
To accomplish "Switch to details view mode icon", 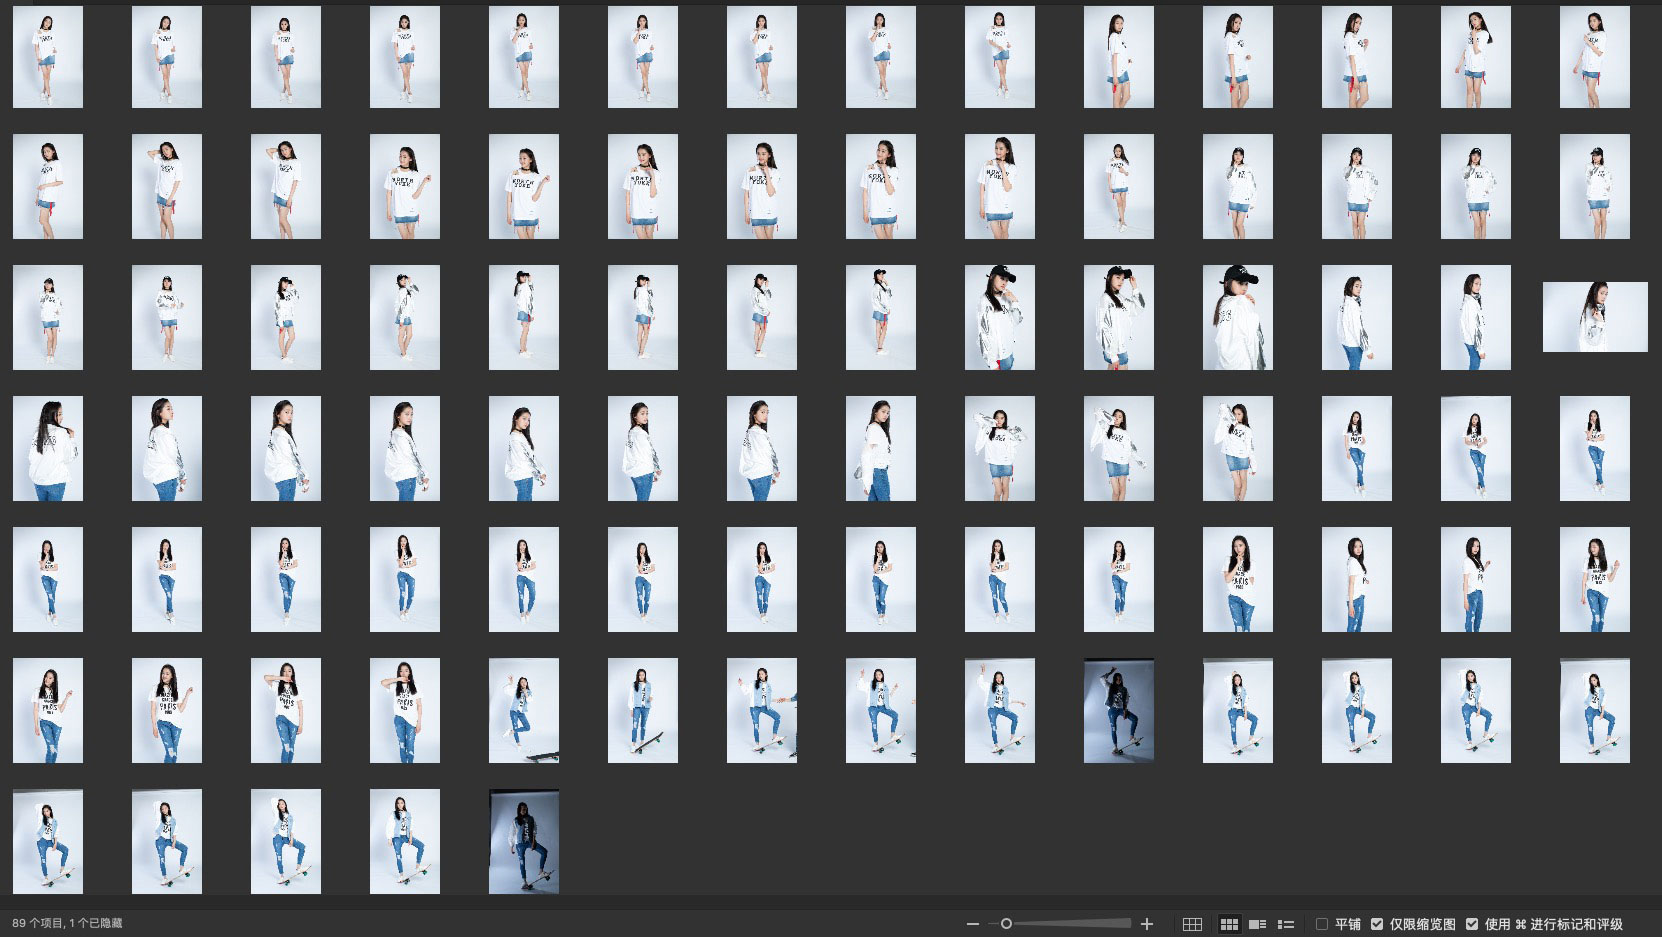I will (x=1258, y=924).
